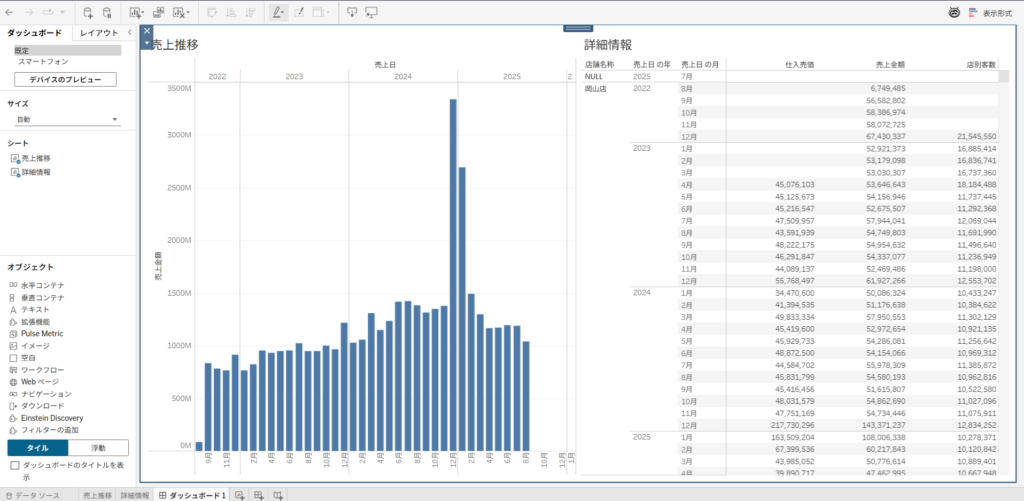Open the 売上推移 sheet tab at the bottom

coord(97,496)
